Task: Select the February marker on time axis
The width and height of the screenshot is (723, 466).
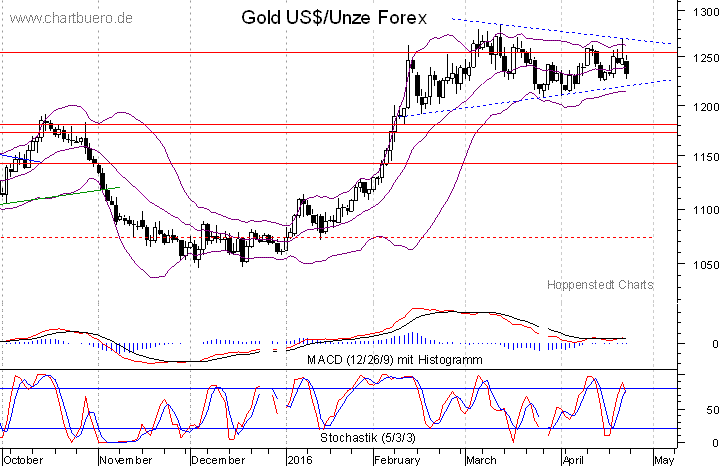Action: pos(398,459)
